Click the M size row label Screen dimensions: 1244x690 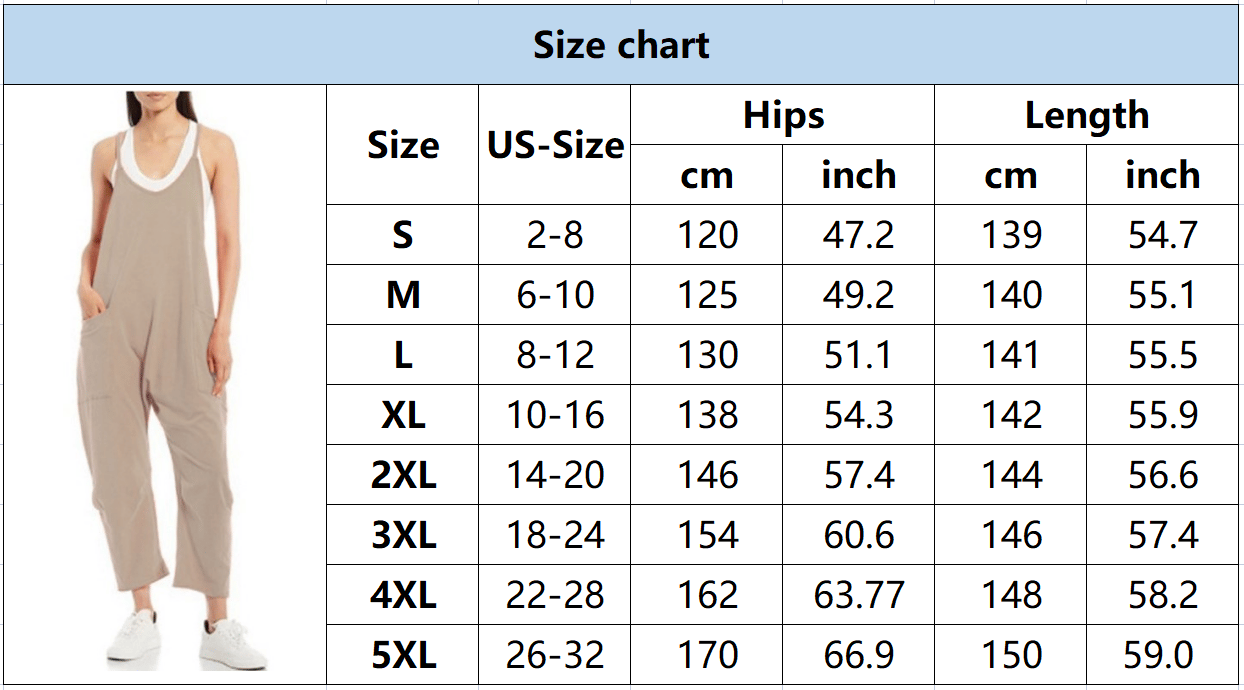403,295
